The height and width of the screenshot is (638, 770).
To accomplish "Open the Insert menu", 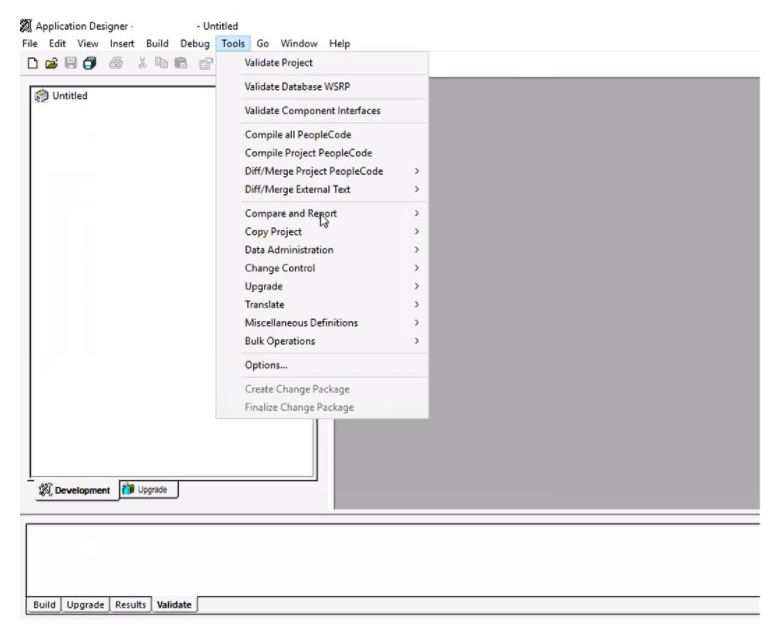I will click(122, 43).
